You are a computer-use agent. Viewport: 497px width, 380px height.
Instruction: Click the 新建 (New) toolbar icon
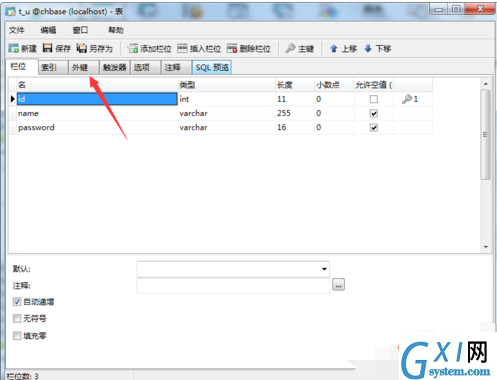pos(13,48)
